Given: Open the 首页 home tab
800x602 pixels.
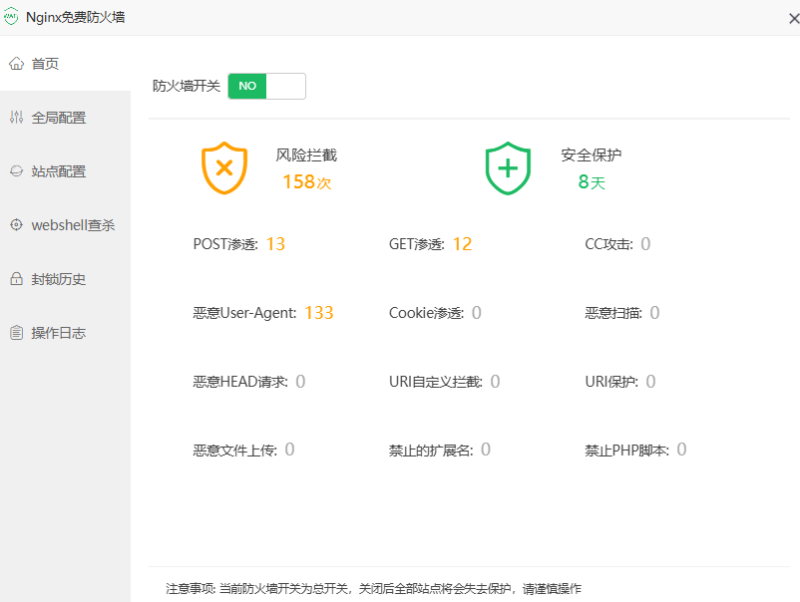Looking at the screenshot, I should [65, 64].
